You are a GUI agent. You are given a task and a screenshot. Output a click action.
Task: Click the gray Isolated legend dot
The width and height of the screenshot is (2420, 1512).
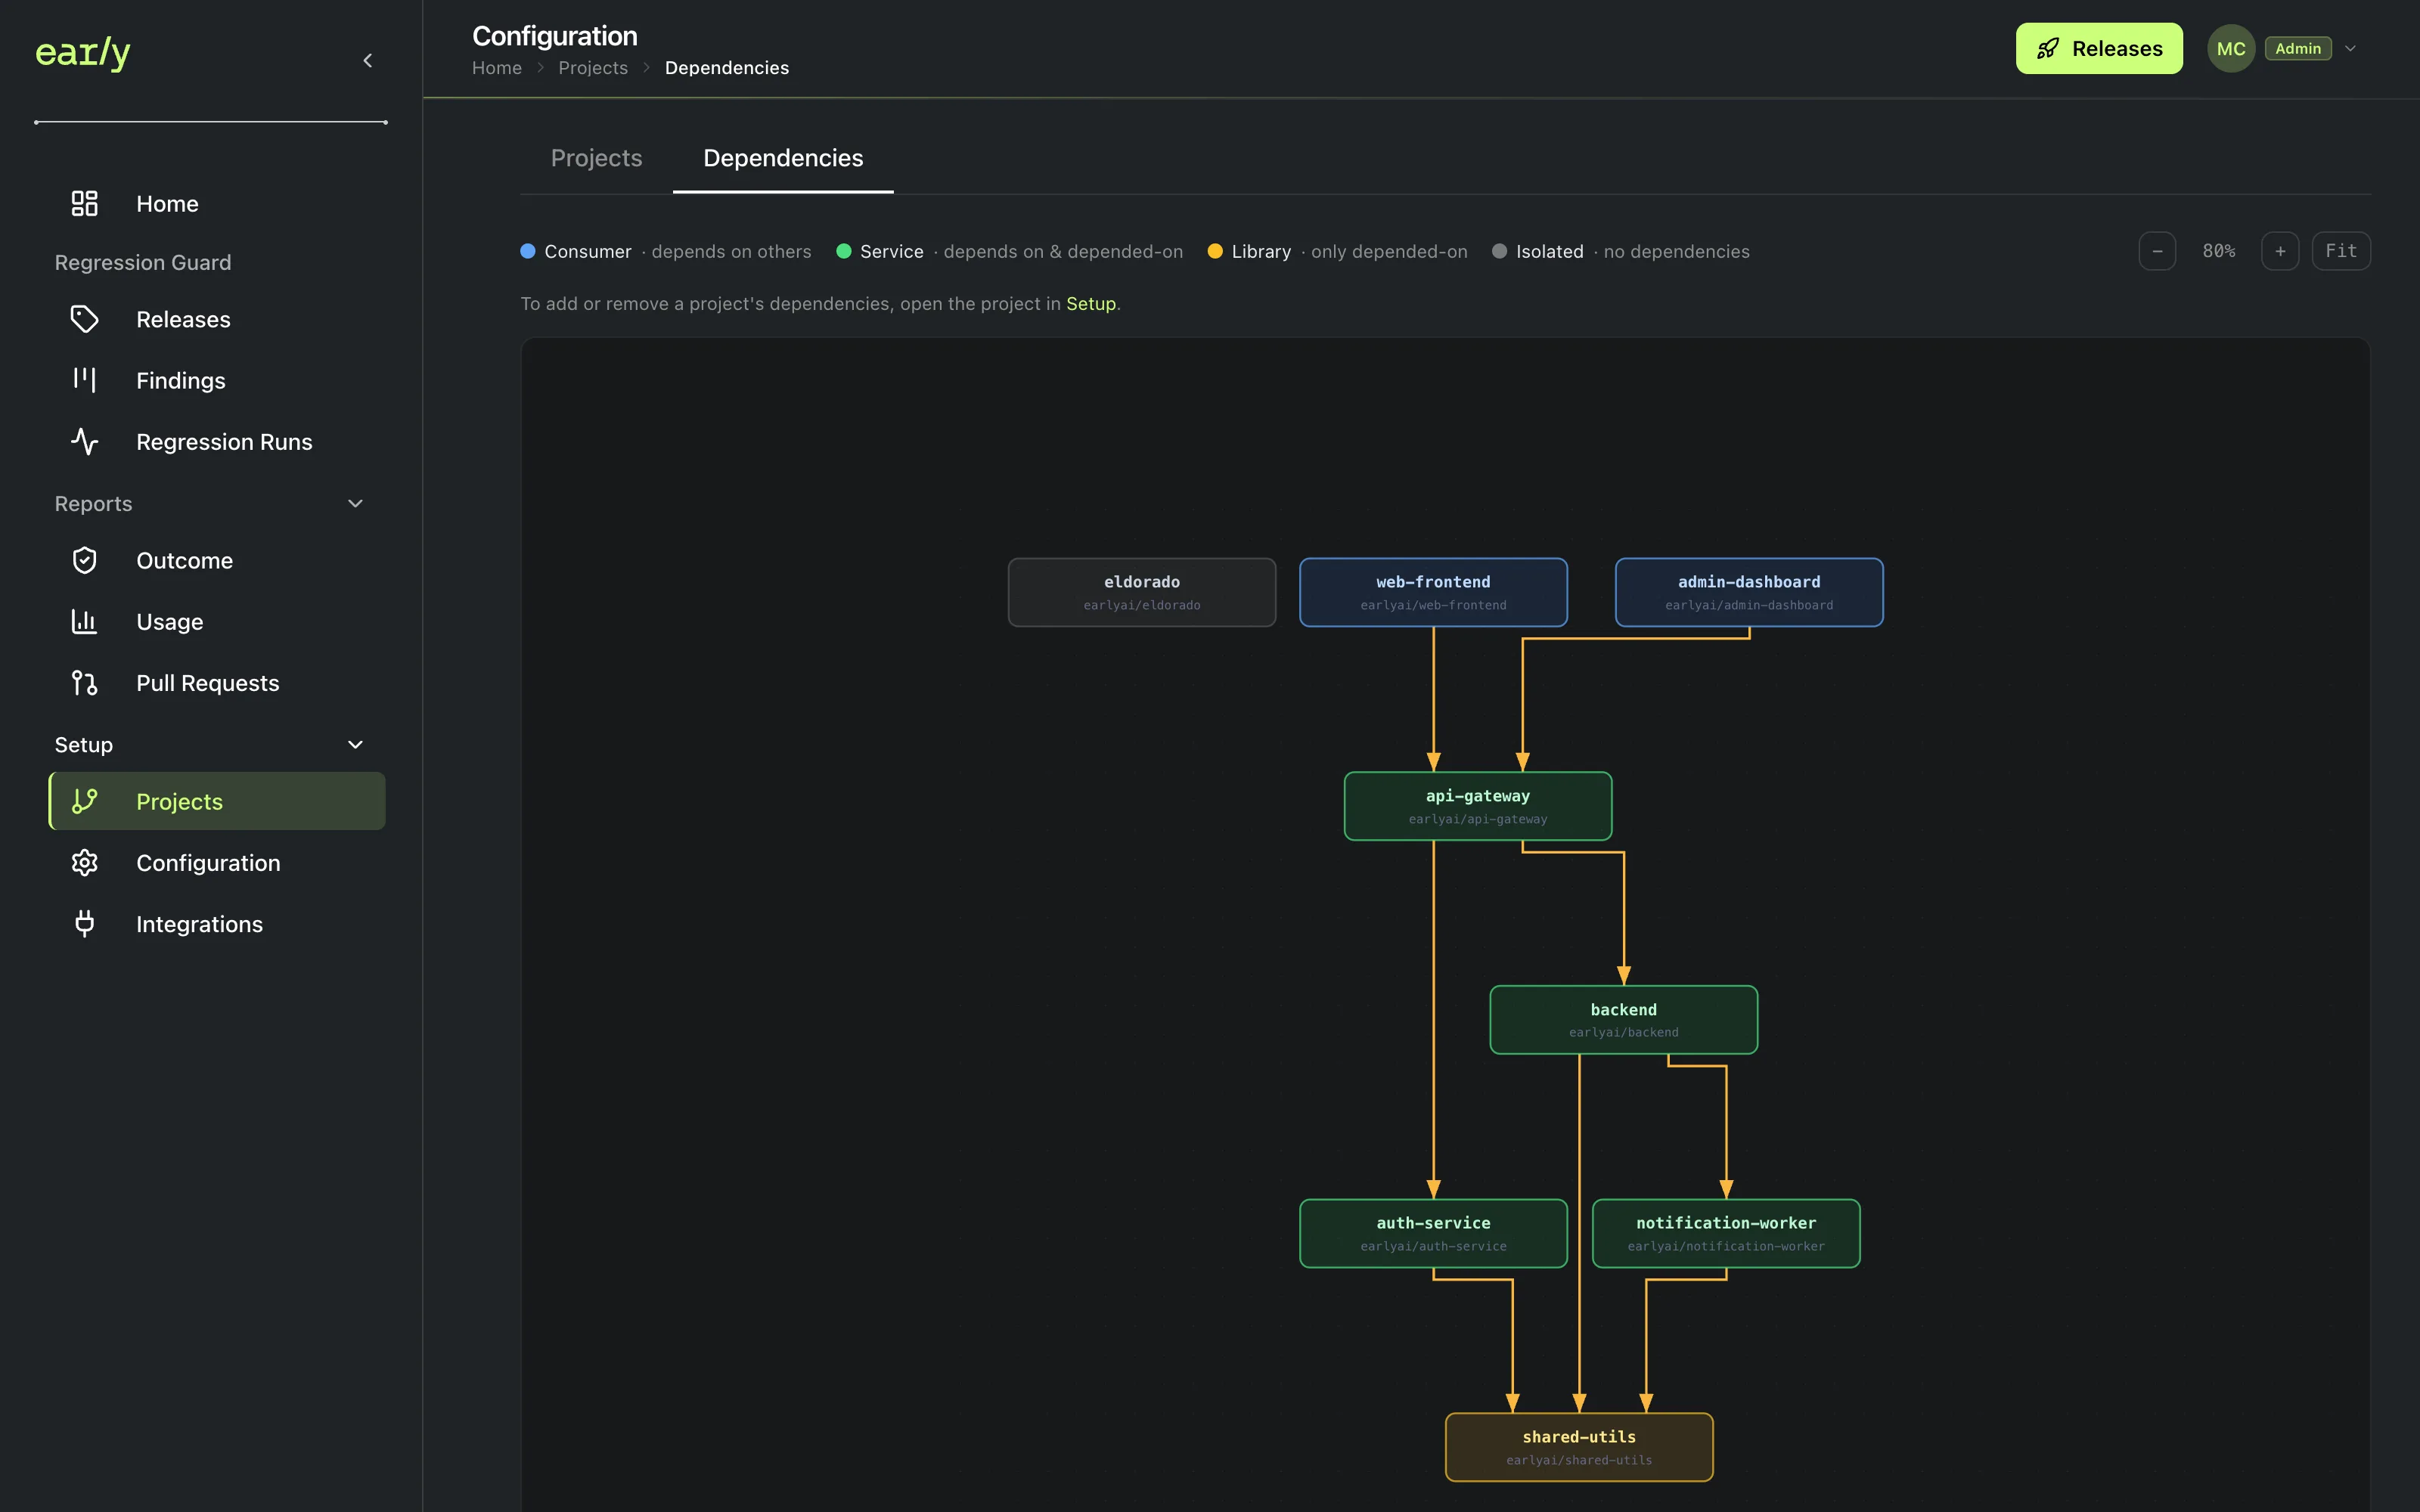click(1499, 251)
